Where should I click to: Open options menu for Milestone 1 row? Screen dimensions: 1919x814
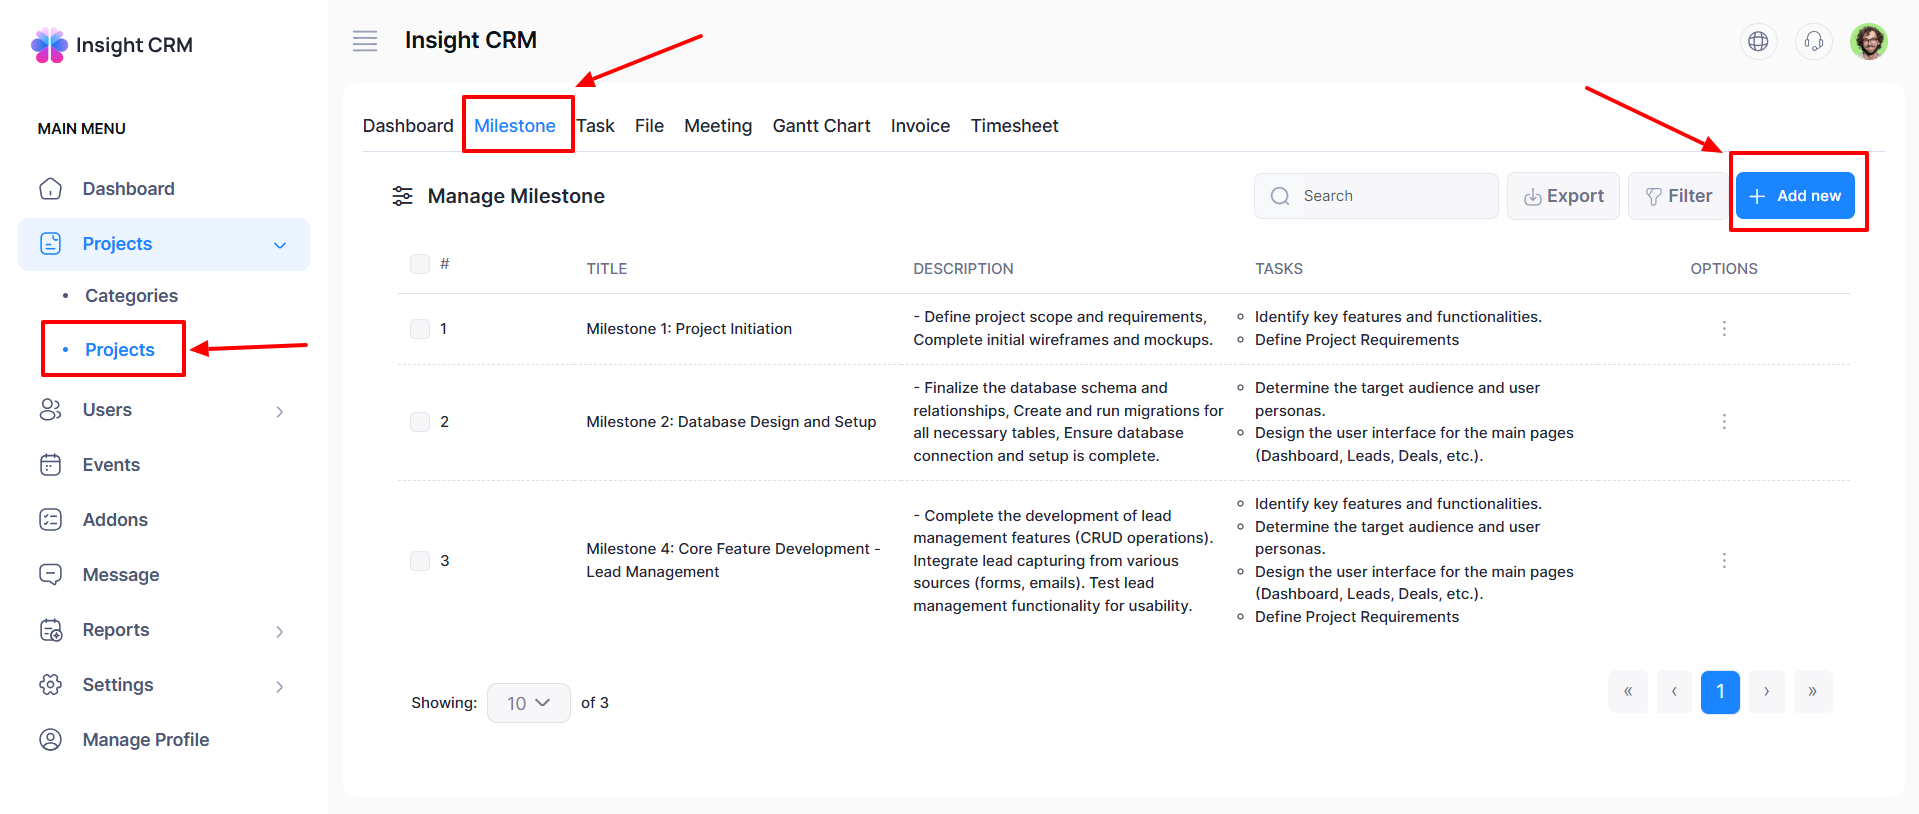coord(1724,329)
